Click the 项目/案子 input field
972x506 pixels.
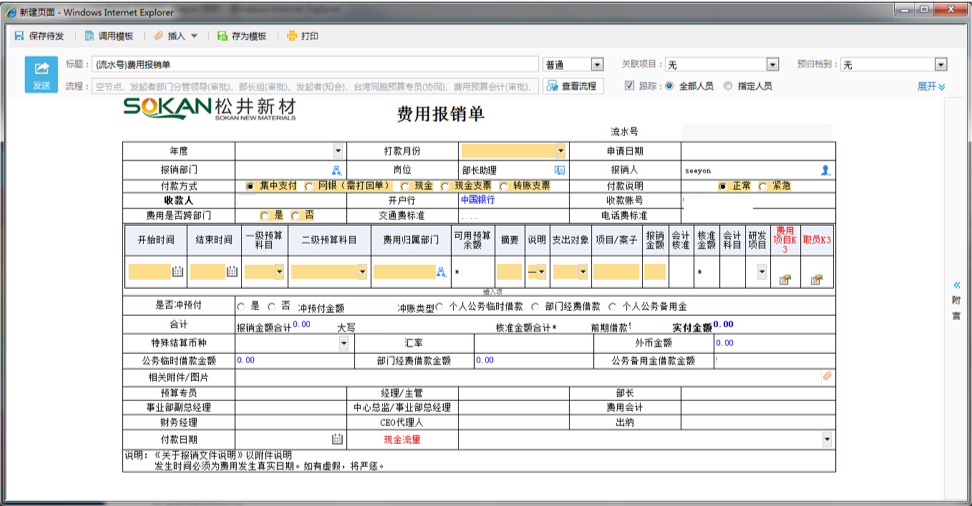click(616, 272)
